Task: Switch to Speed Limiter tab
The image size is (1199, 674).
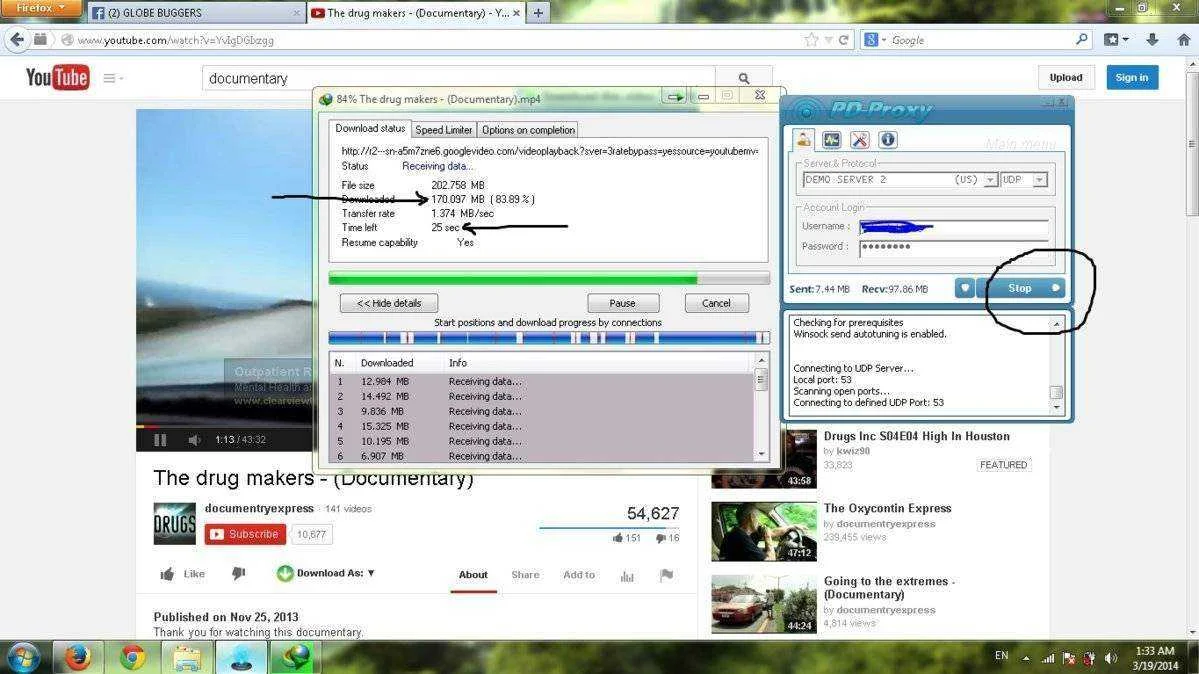Action: pos(444,130)
